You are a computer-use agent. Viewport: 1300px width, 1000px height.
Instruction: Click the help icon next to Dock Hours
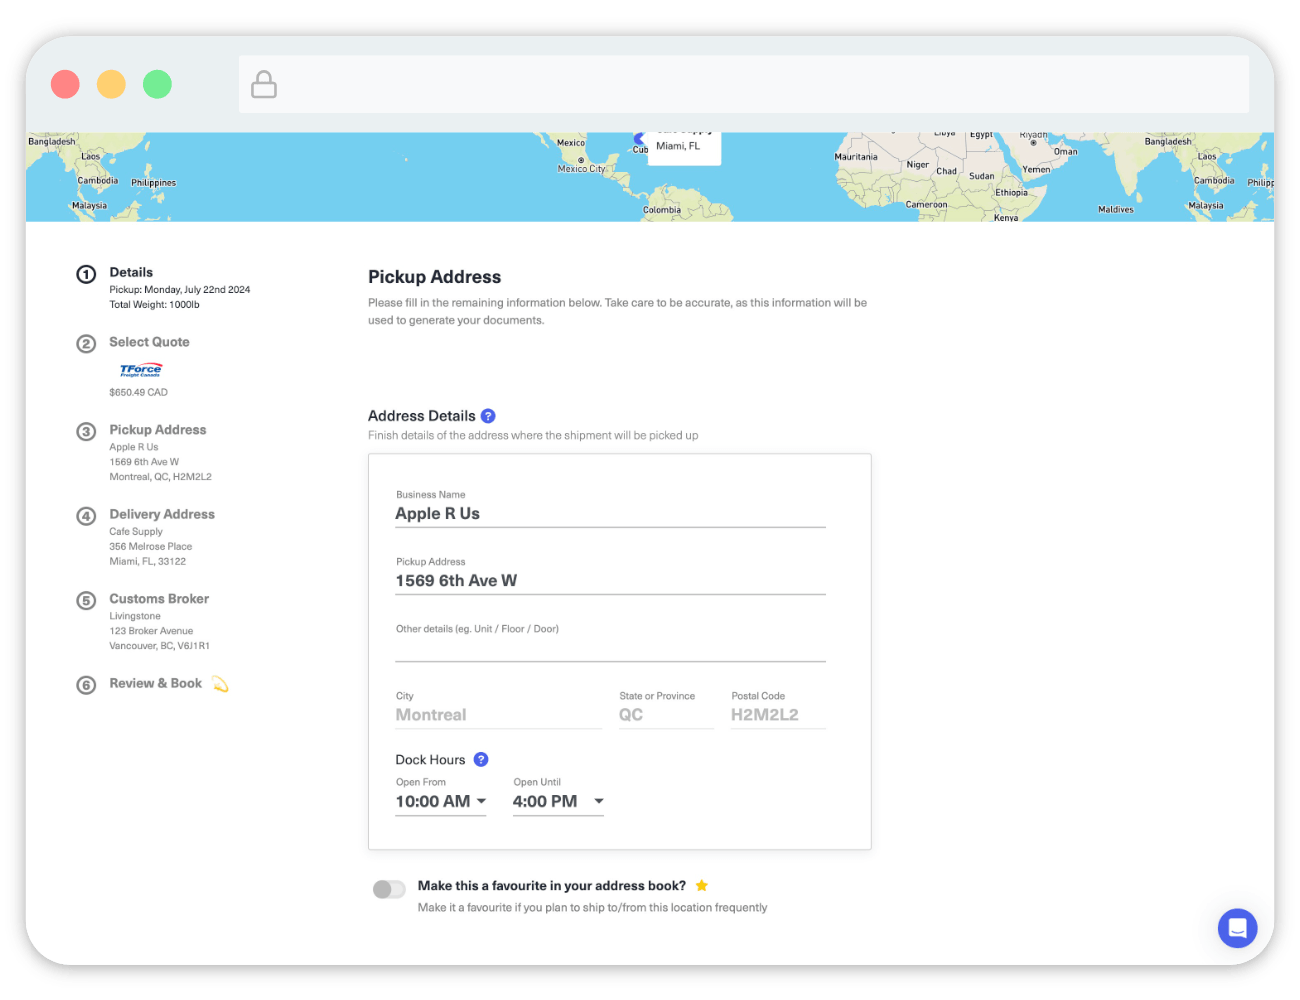481,760
